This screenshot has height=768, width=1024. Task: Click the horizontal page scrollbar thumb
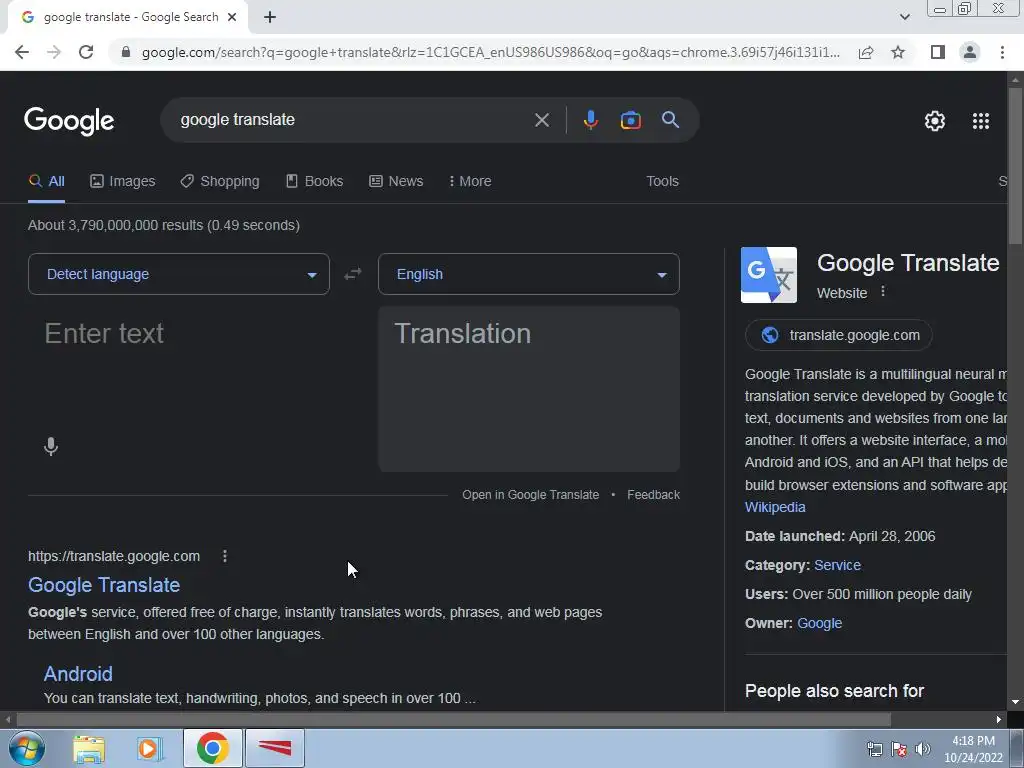pos(454,720)
